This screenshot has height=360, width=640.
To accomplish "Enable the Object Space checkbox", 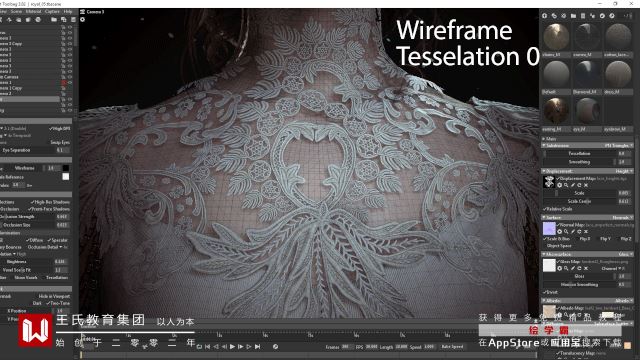I will click(x=558, y=246).
